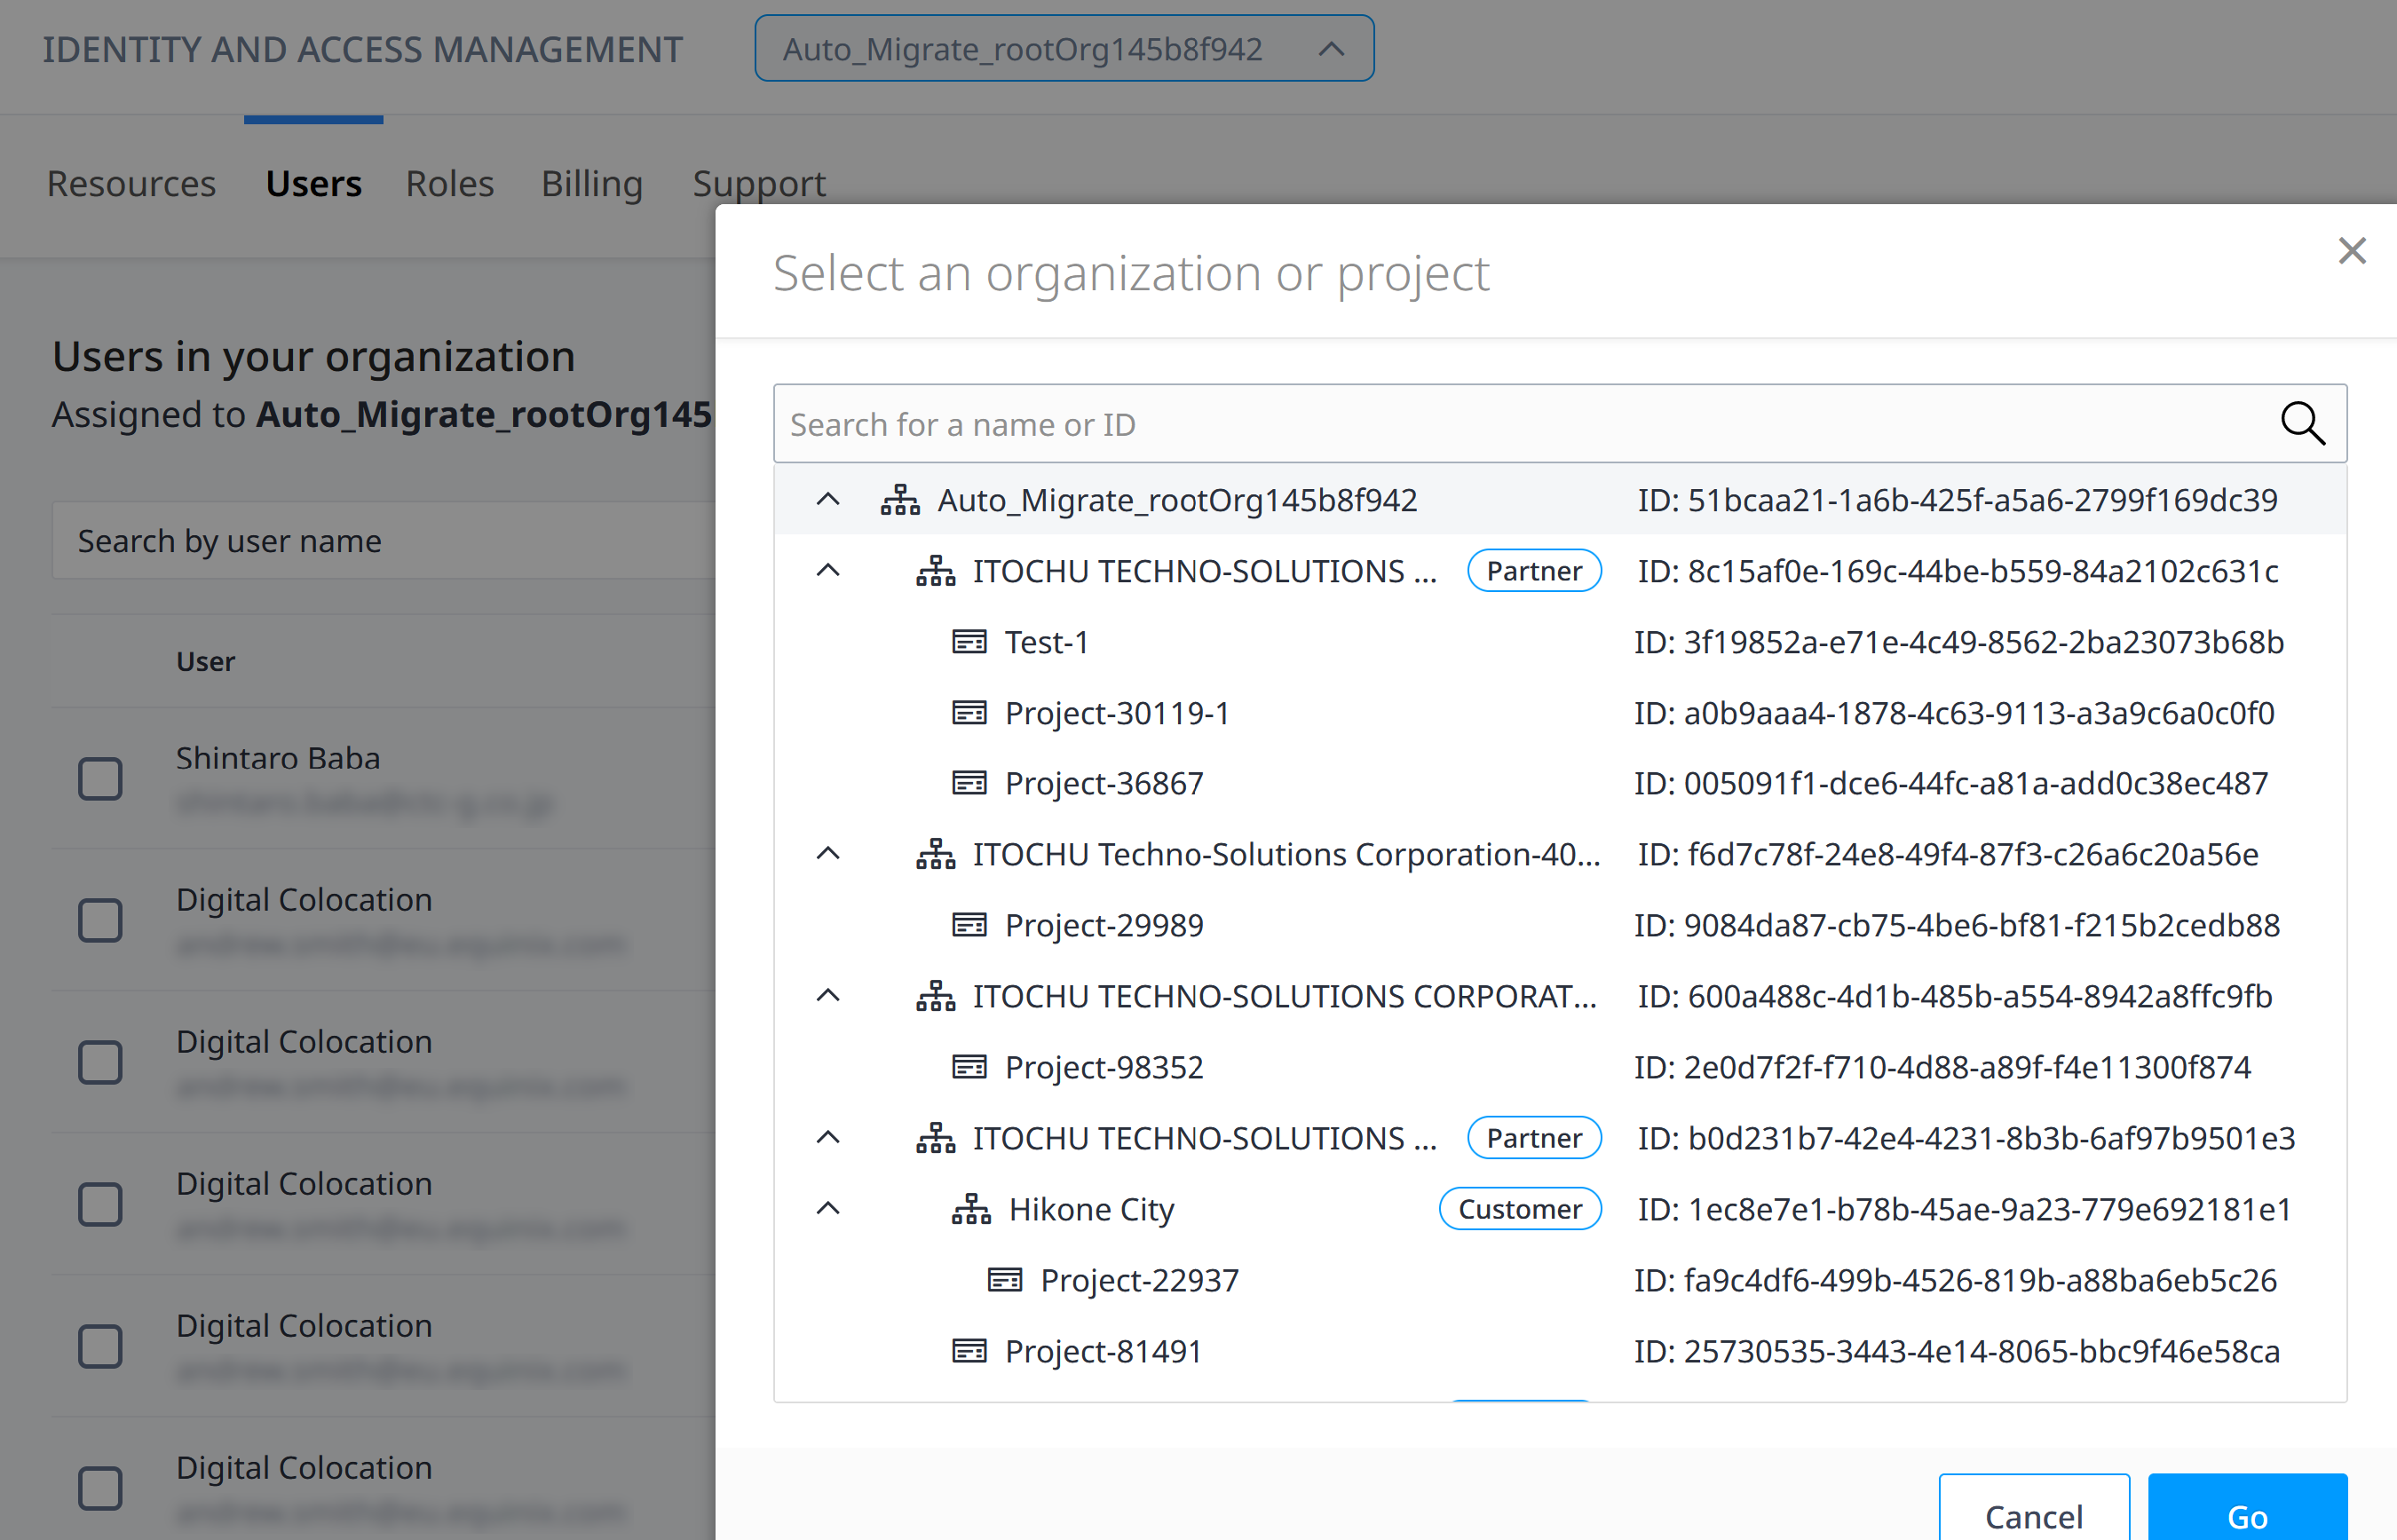Select Hikone City organization name
Viewport: 2397px width, 1540px height.
(x=1091, y=1210)
